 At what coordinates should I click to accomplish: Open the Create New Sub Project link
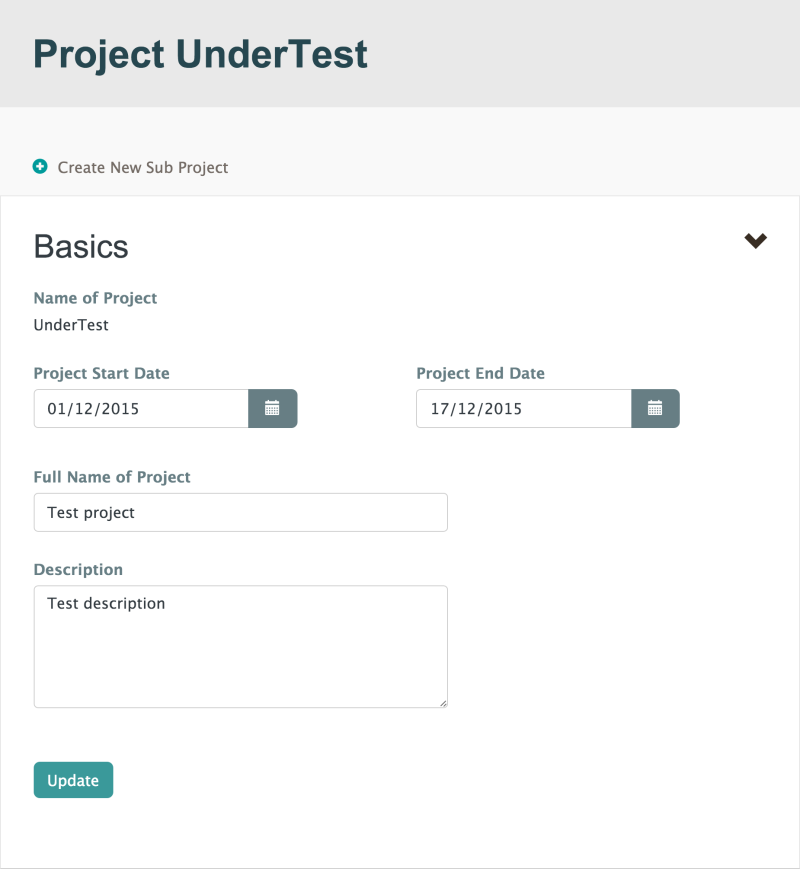click(x=142, y=167)
